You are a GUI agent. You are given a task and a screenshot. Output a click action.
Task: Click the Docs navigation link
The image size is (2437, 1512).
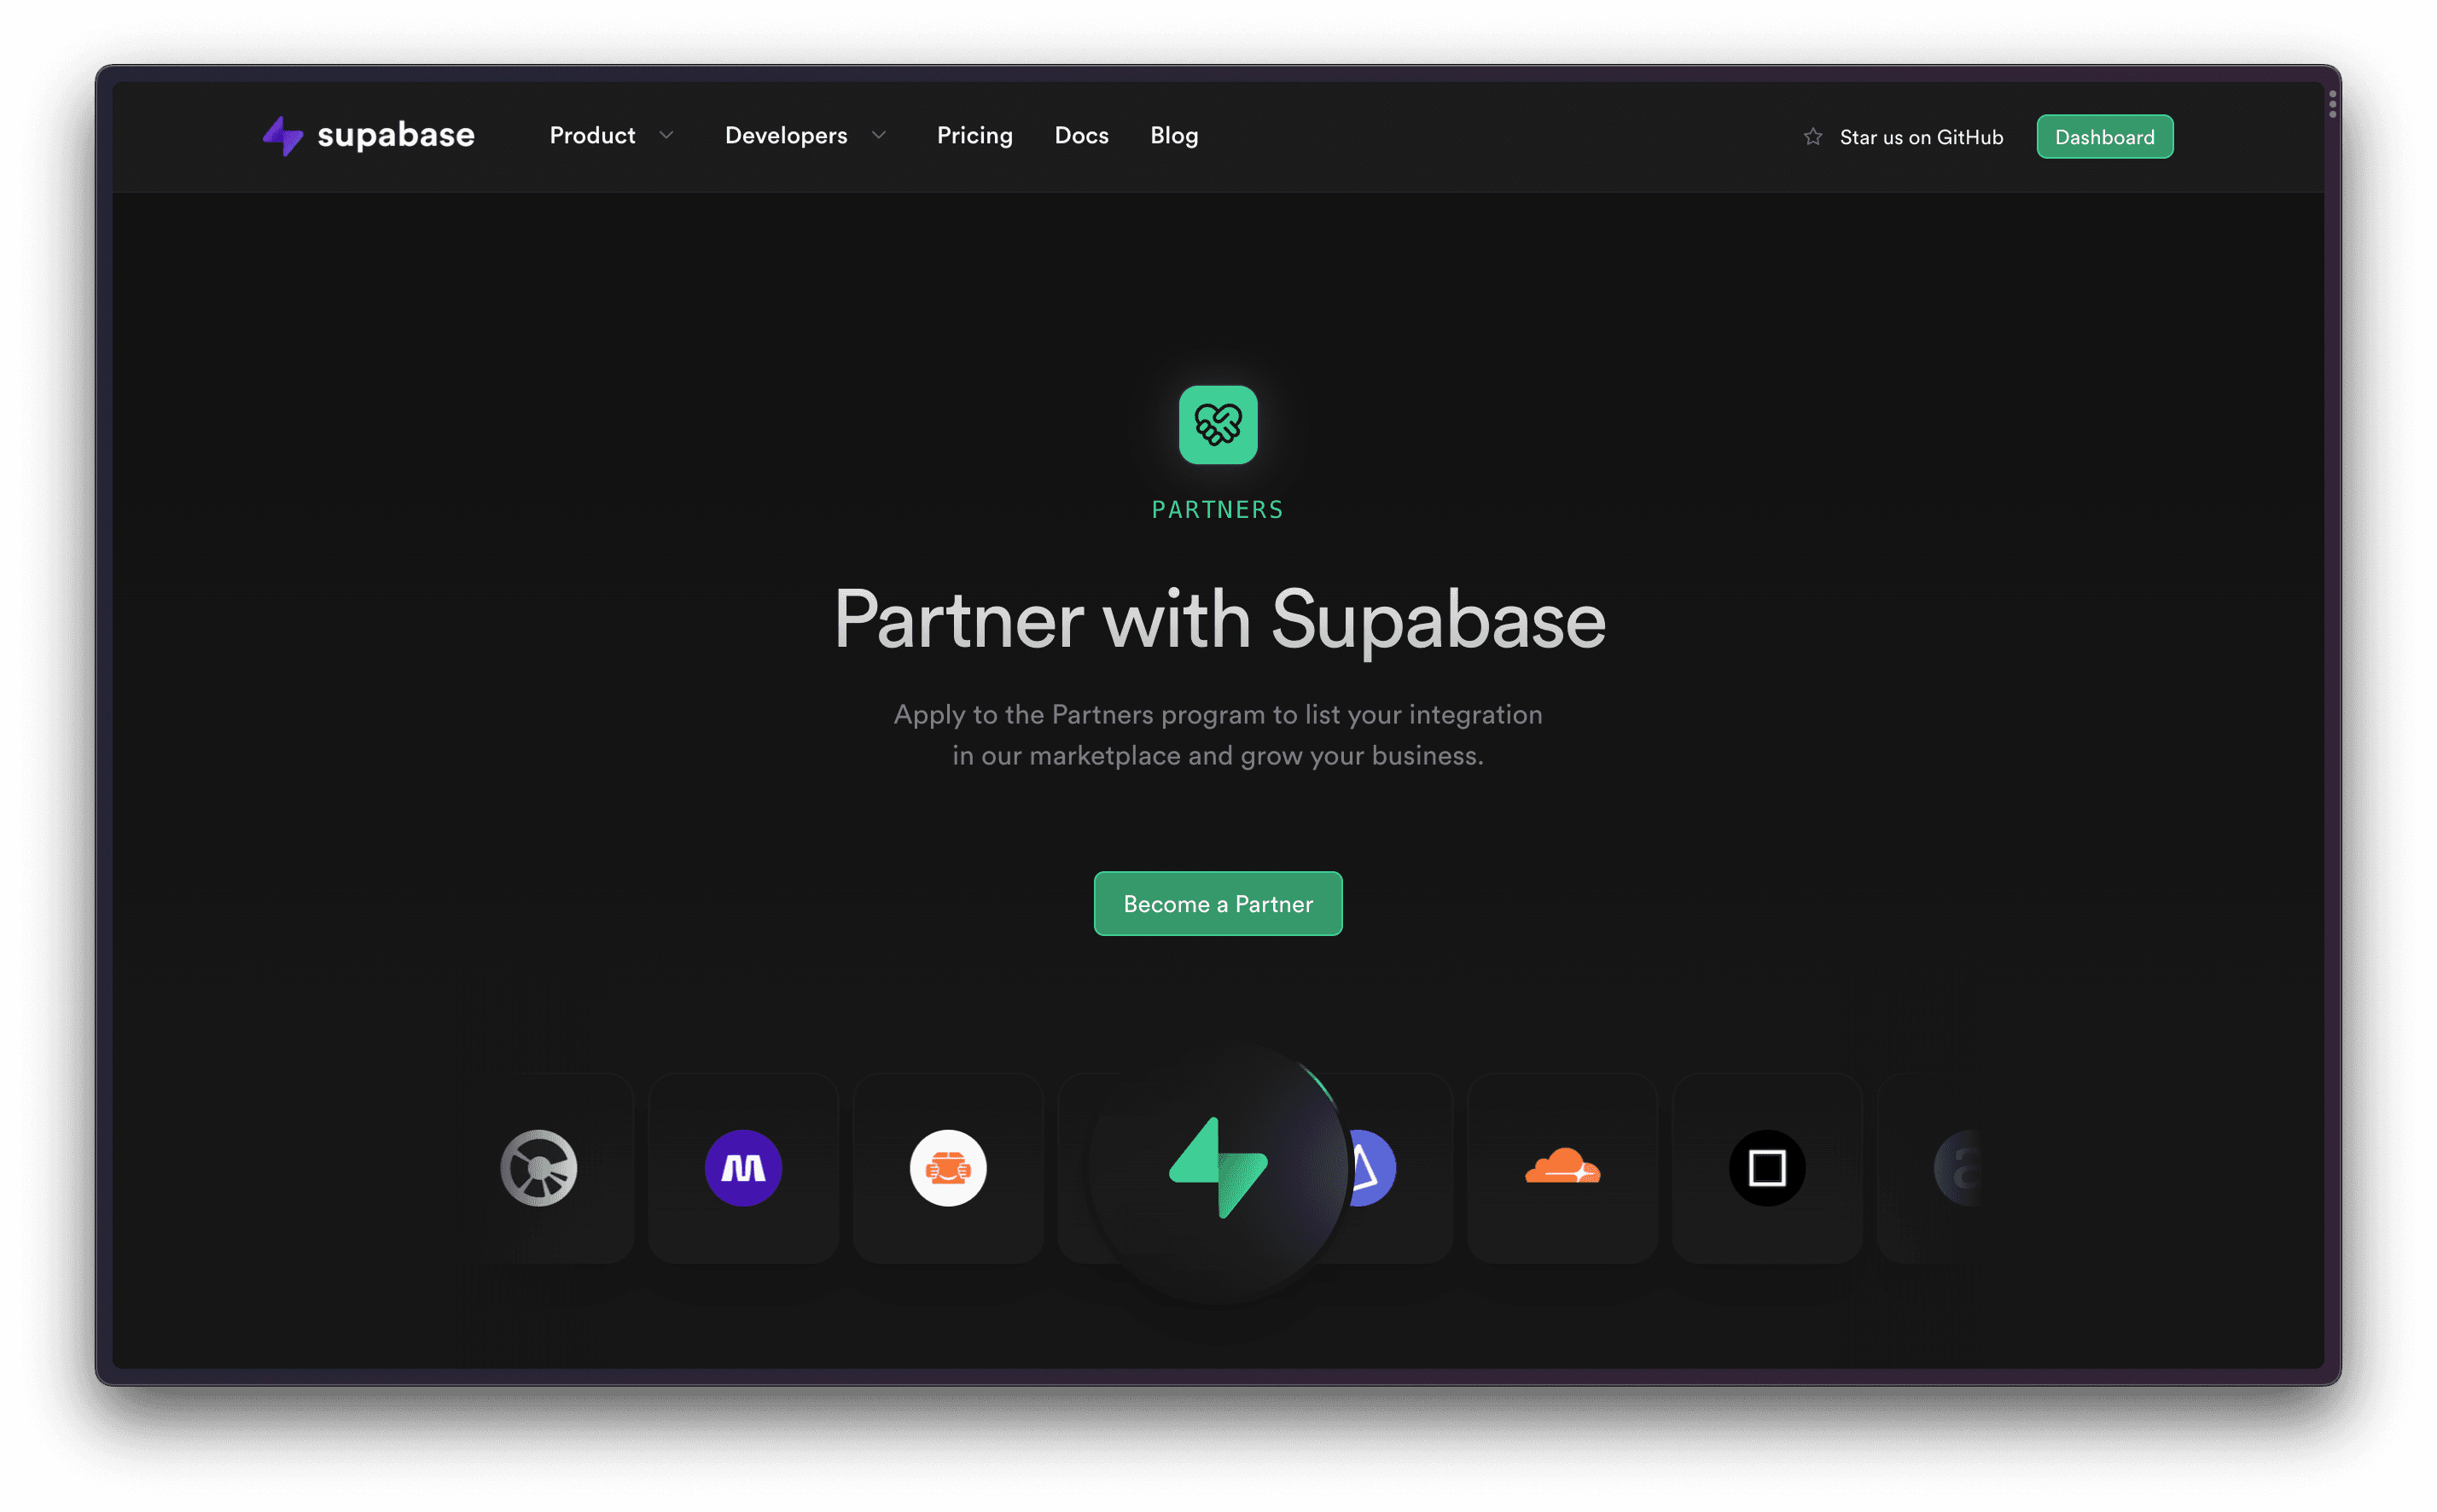click(x=1080, y=134)
